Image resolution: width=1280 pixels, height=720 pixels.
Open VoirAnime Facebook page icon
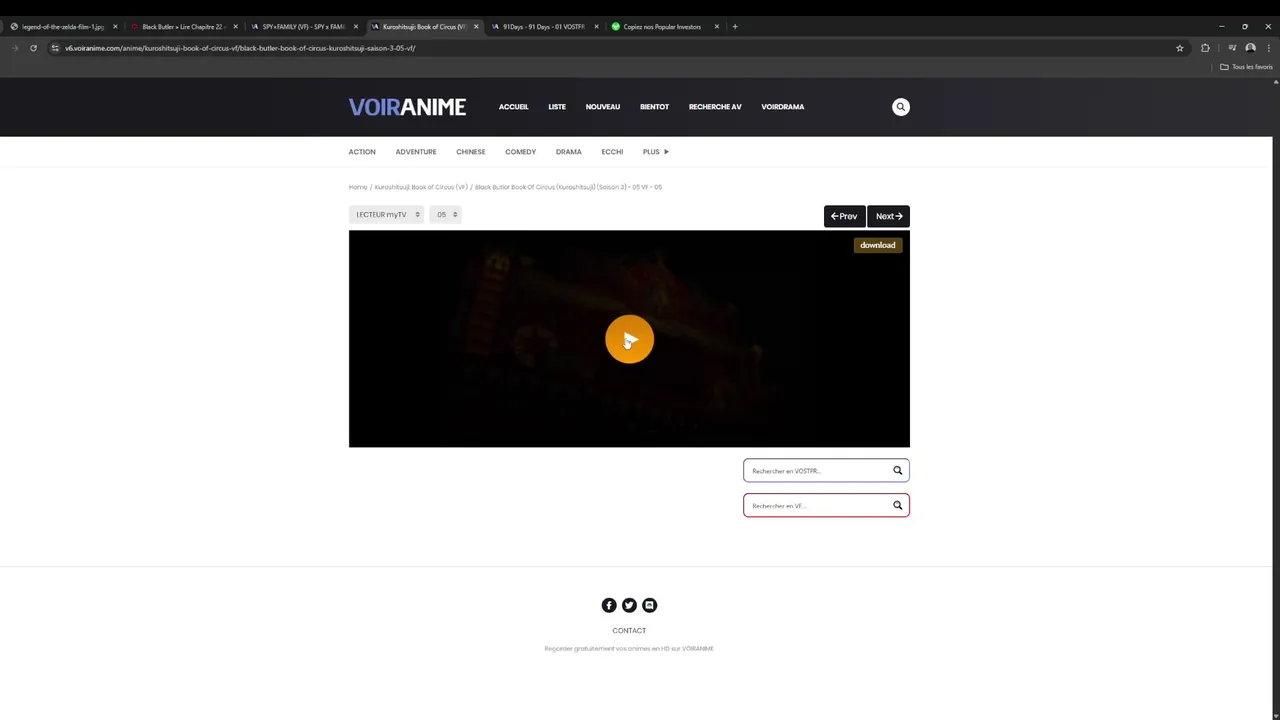[609, 605]
